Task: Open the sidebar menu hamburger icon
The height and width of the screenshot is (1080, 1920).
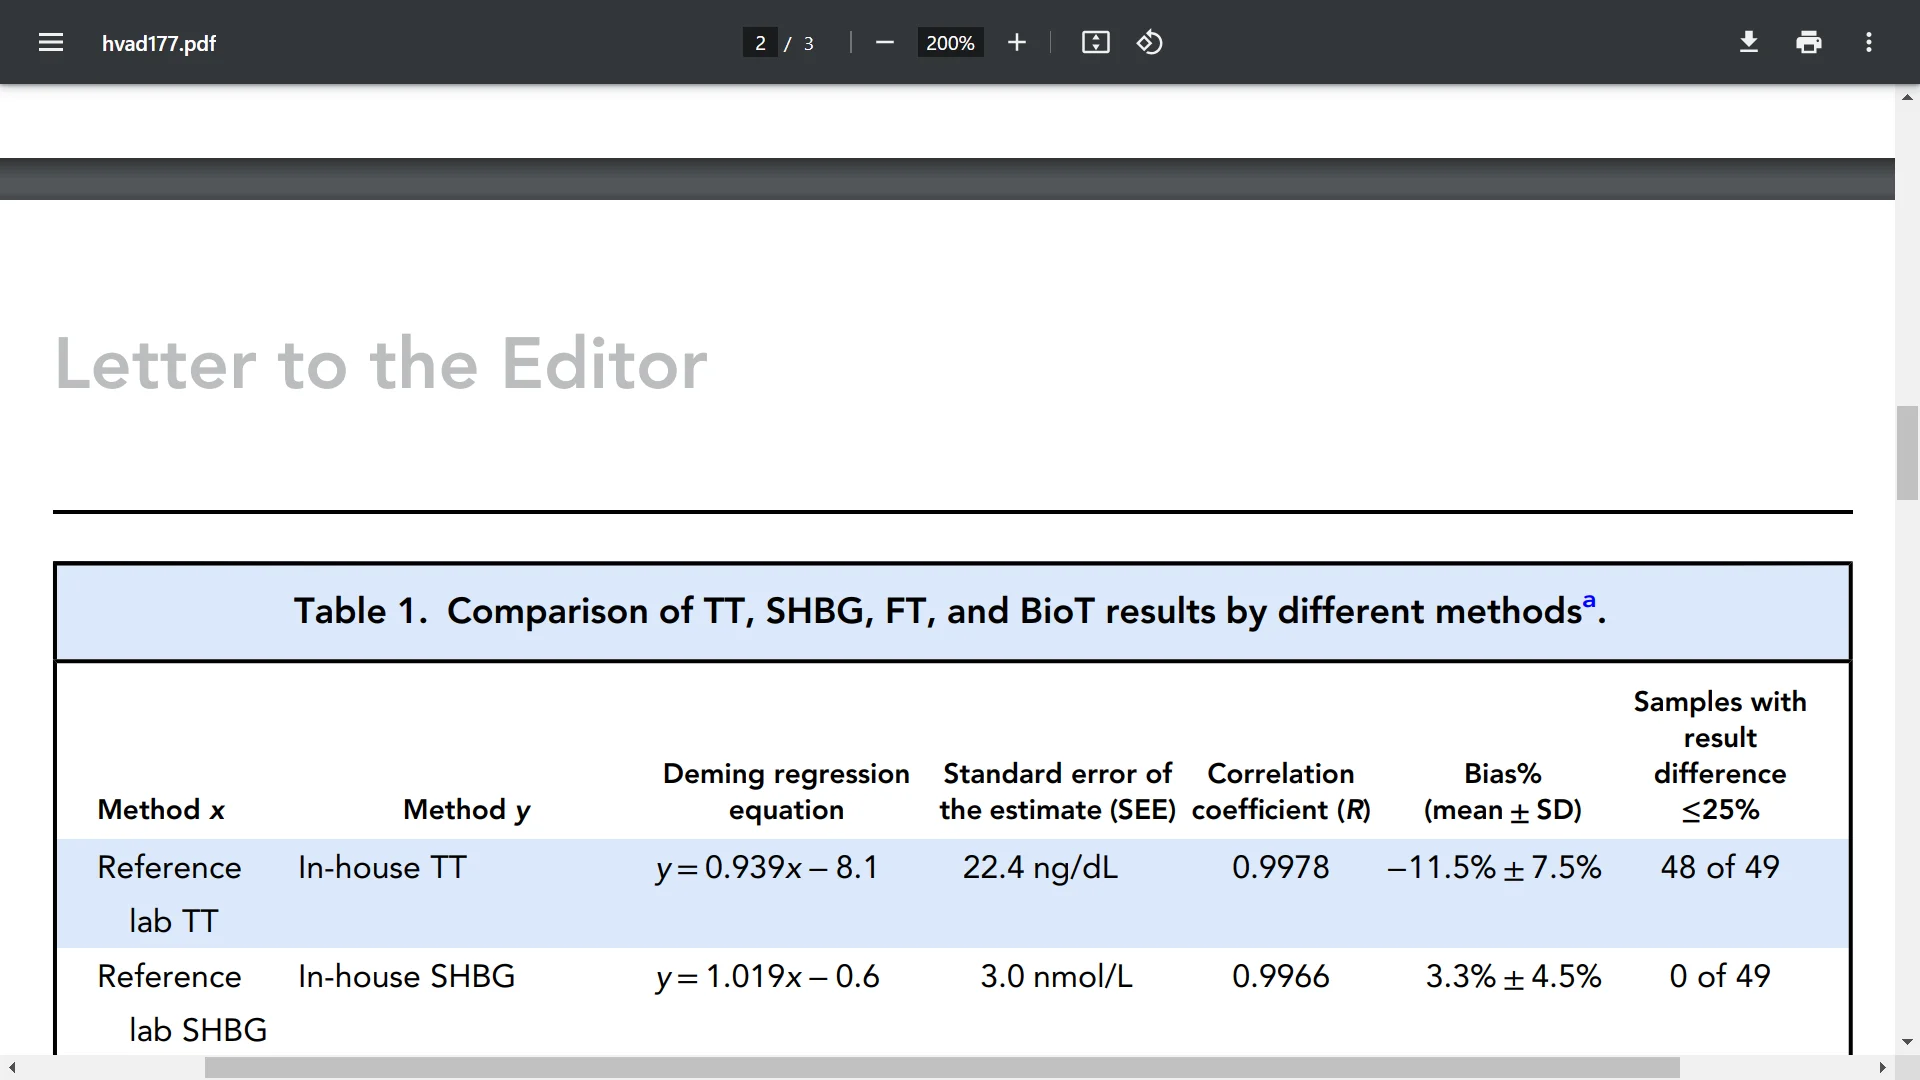Action: [51, 42]
